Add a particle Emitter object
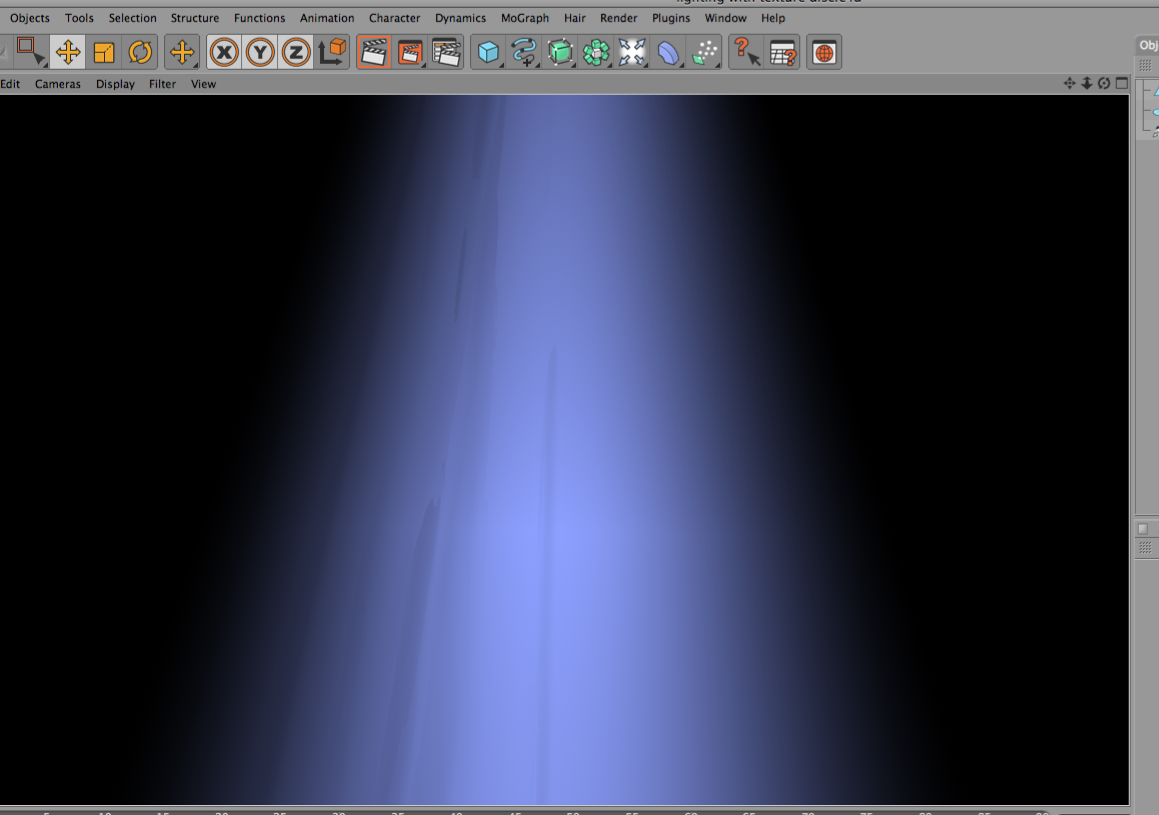 [x=704, y=52]
